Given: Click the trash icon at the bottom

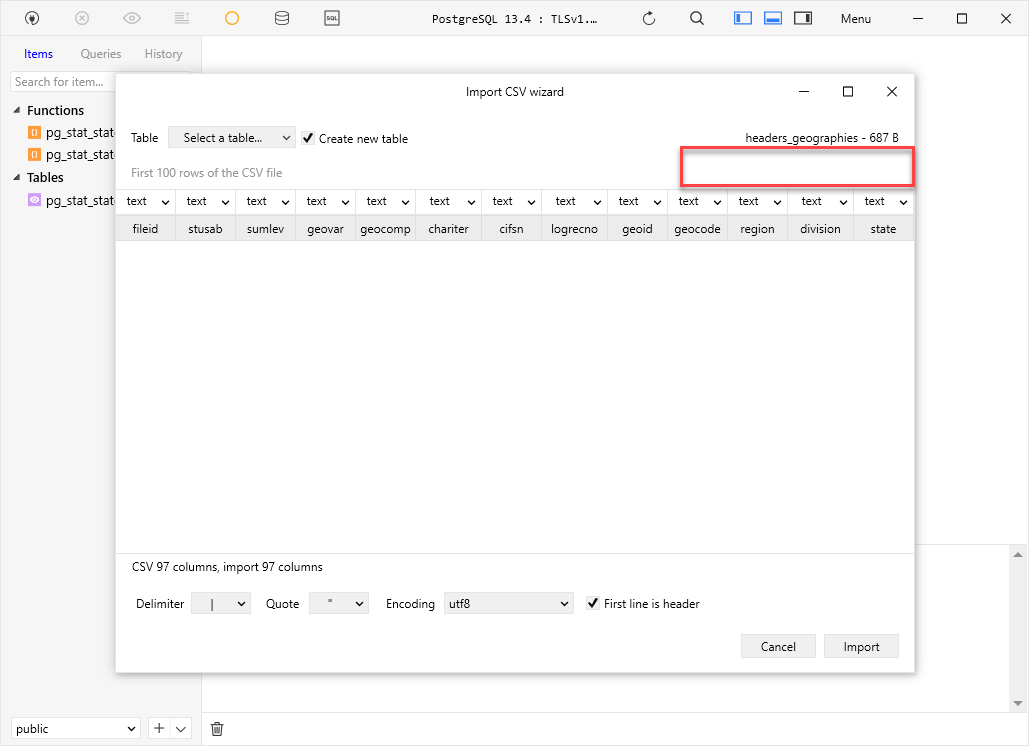Looking at the screenshot, I should click(x=217, y=728).
